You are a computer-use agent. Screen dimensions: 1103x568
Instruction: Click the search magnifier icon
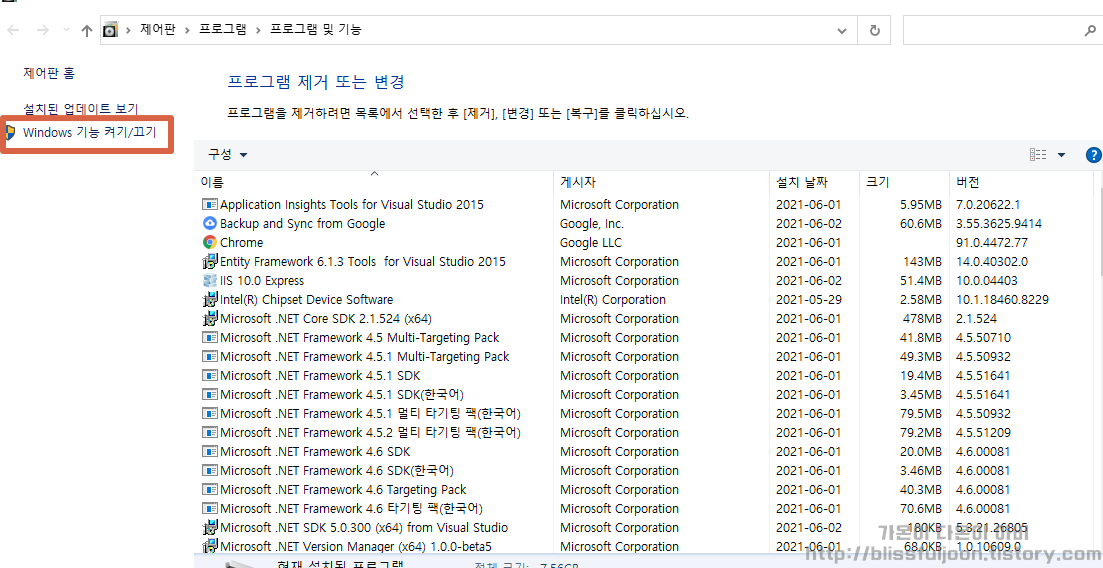1090,30
